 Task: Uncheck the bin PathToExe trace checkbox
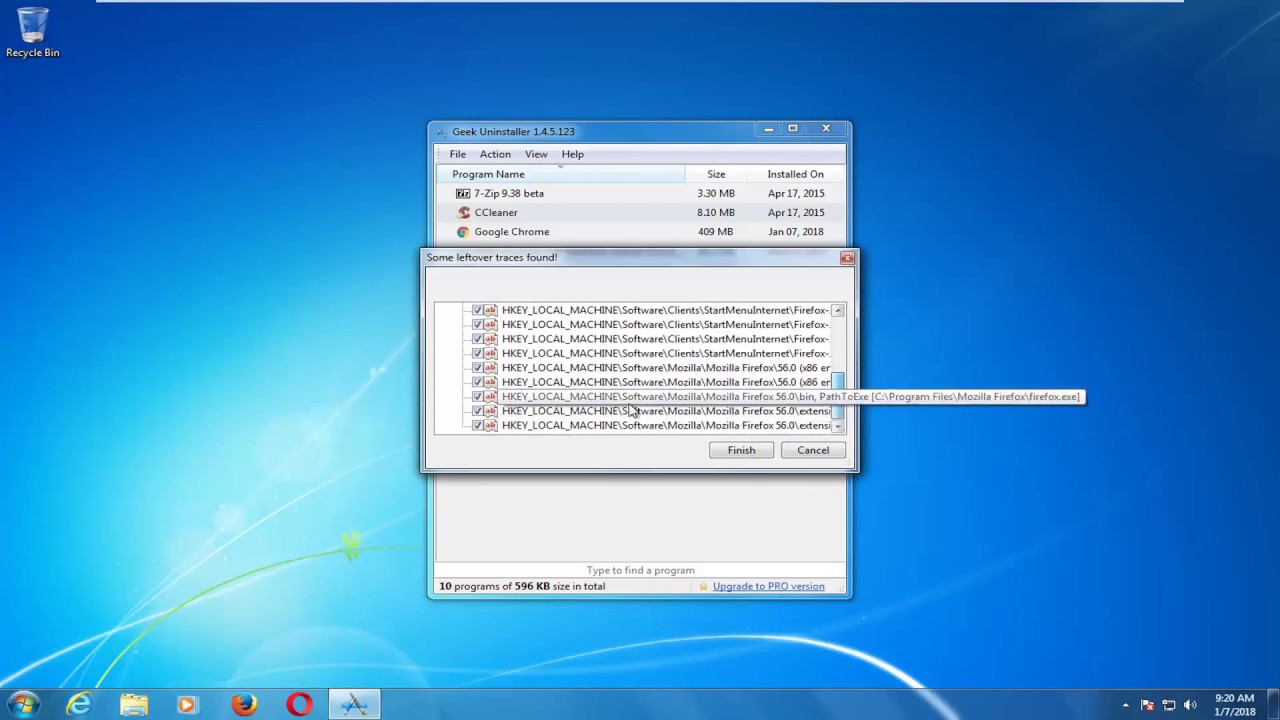tap(477, 396)
